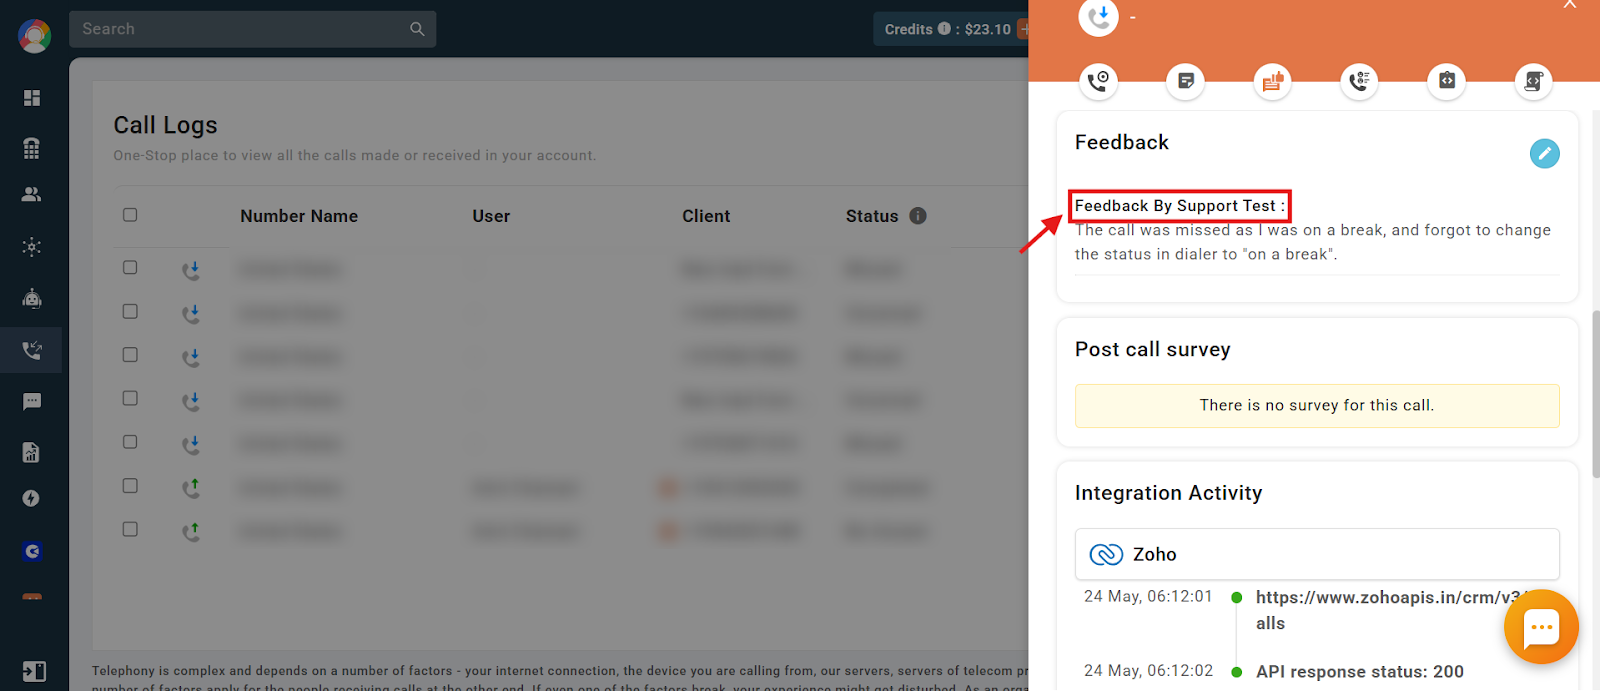Open the reports document icon in sidebar
Screen dimensions: 1600x691
pyautogui.click(x=32, y=452)
